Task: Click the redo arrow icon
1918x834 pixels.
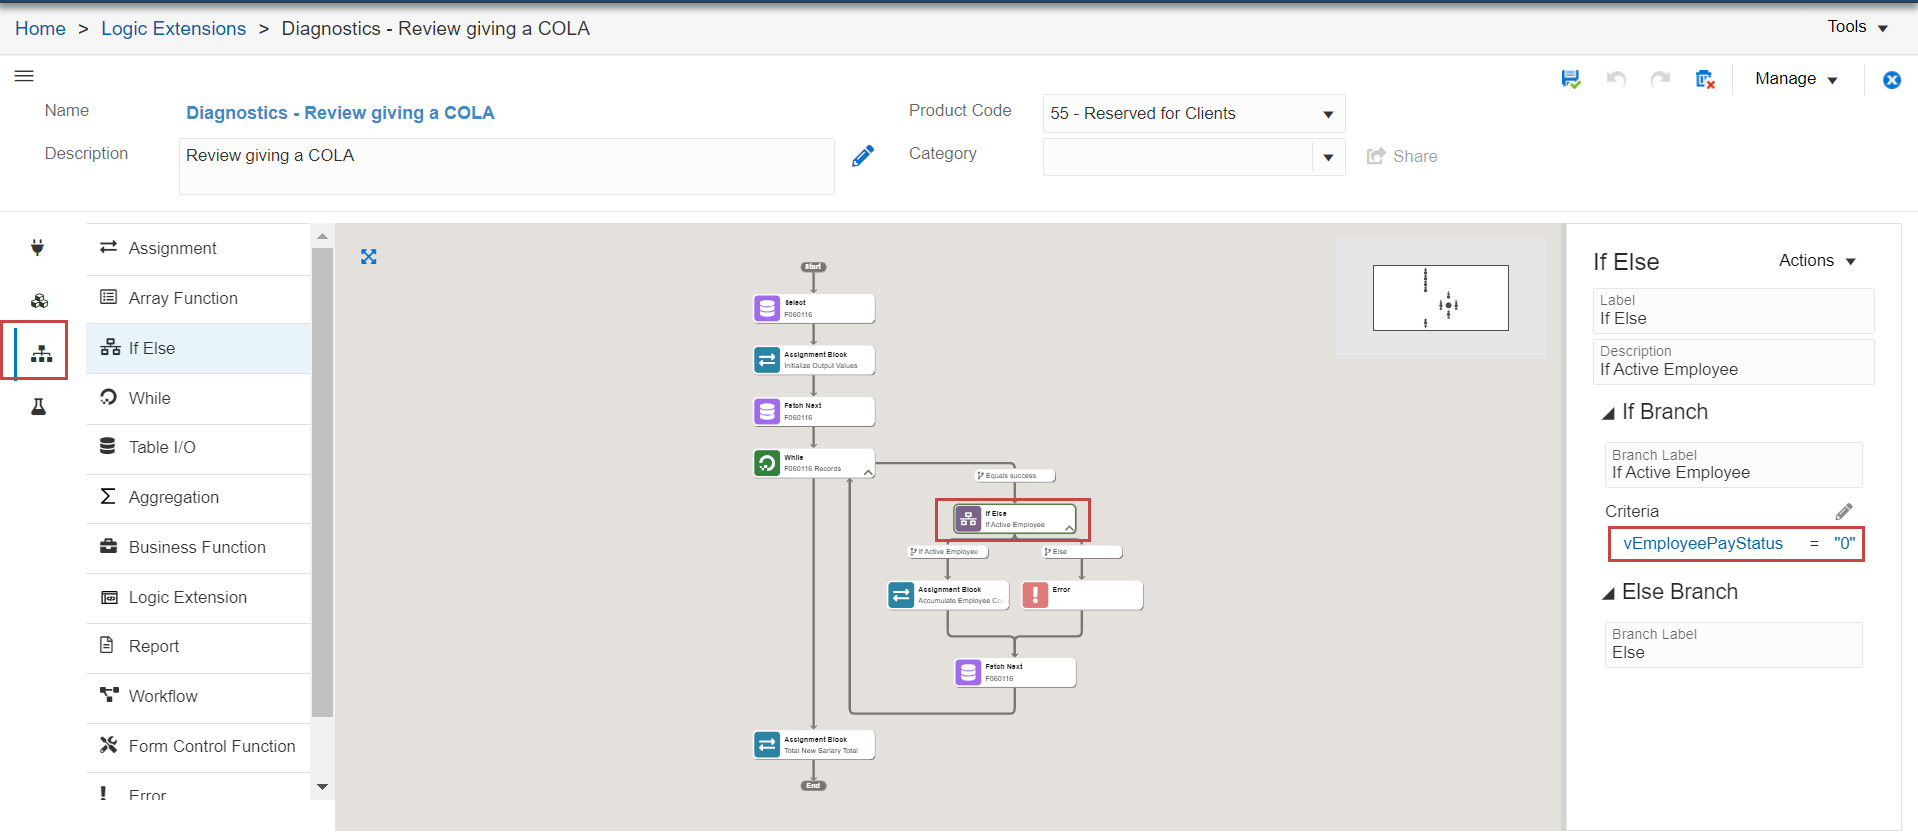Action: point(1660,79)
